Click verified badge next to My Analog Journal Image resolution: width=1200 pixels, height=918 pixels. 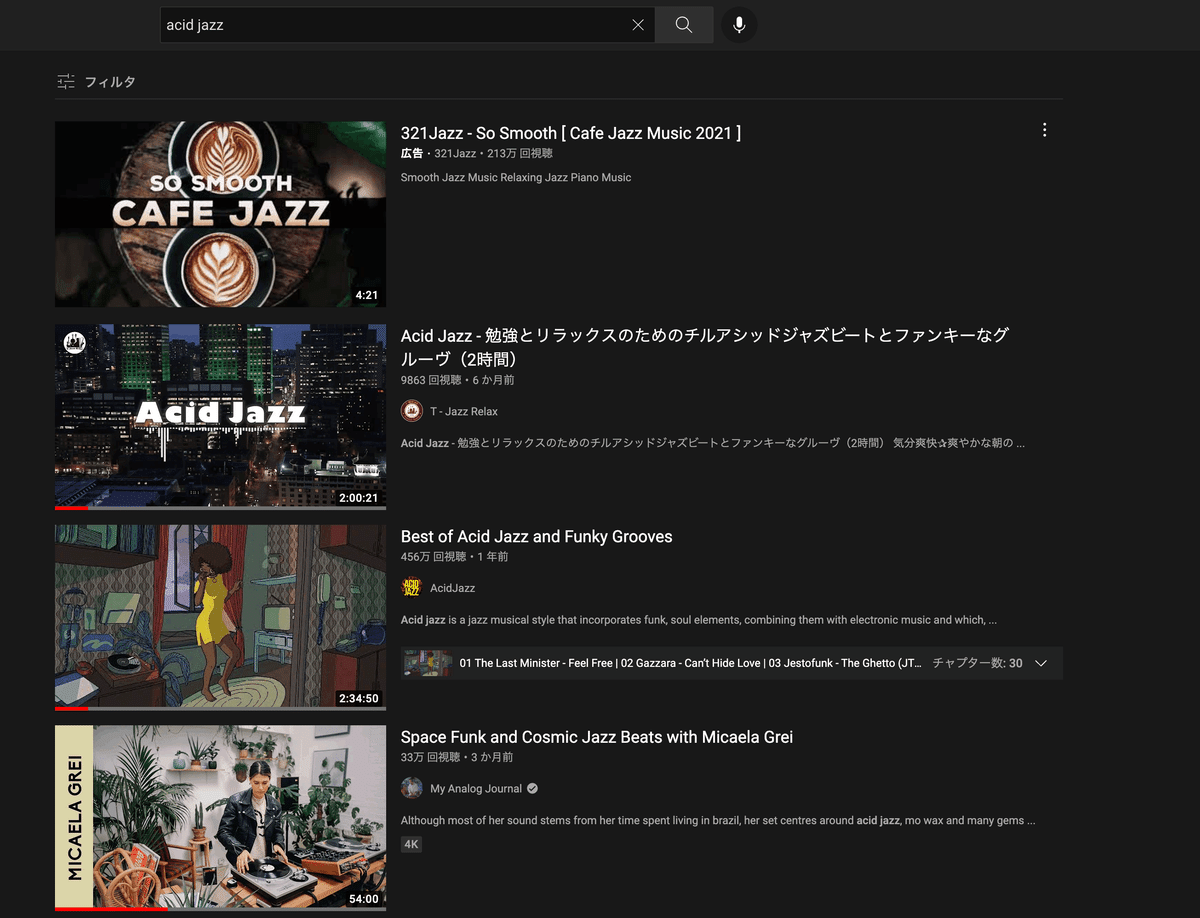click(532, 788)
